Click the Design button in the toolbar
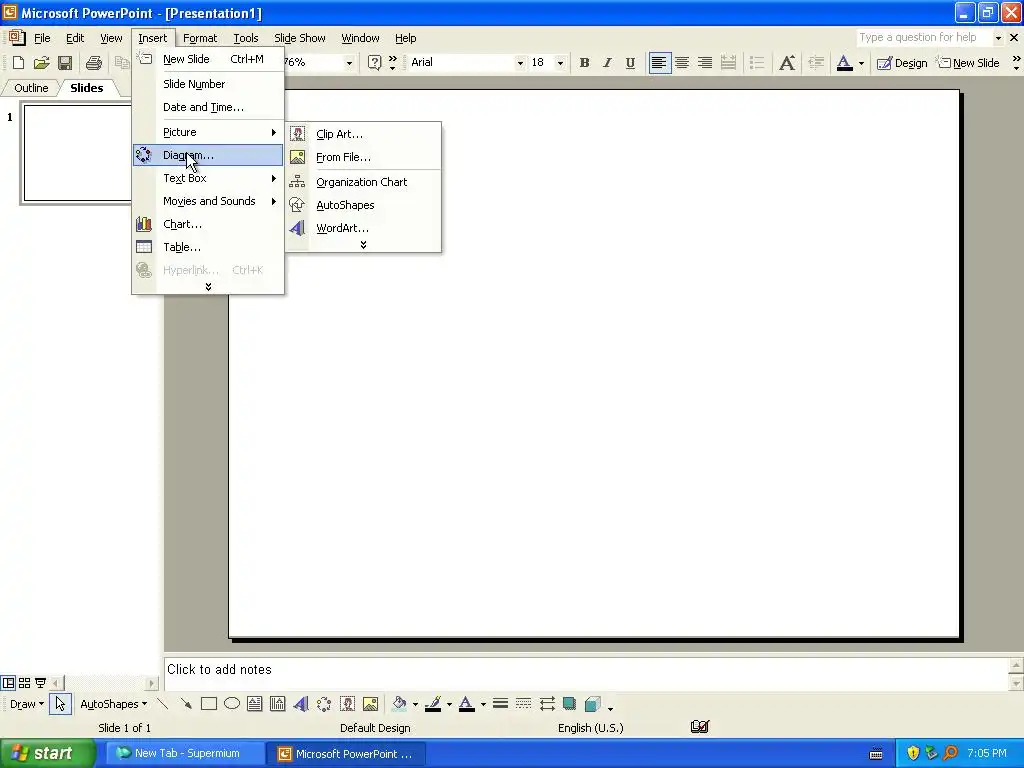This screenshot has width=1024, height=768. pos(902,63)
